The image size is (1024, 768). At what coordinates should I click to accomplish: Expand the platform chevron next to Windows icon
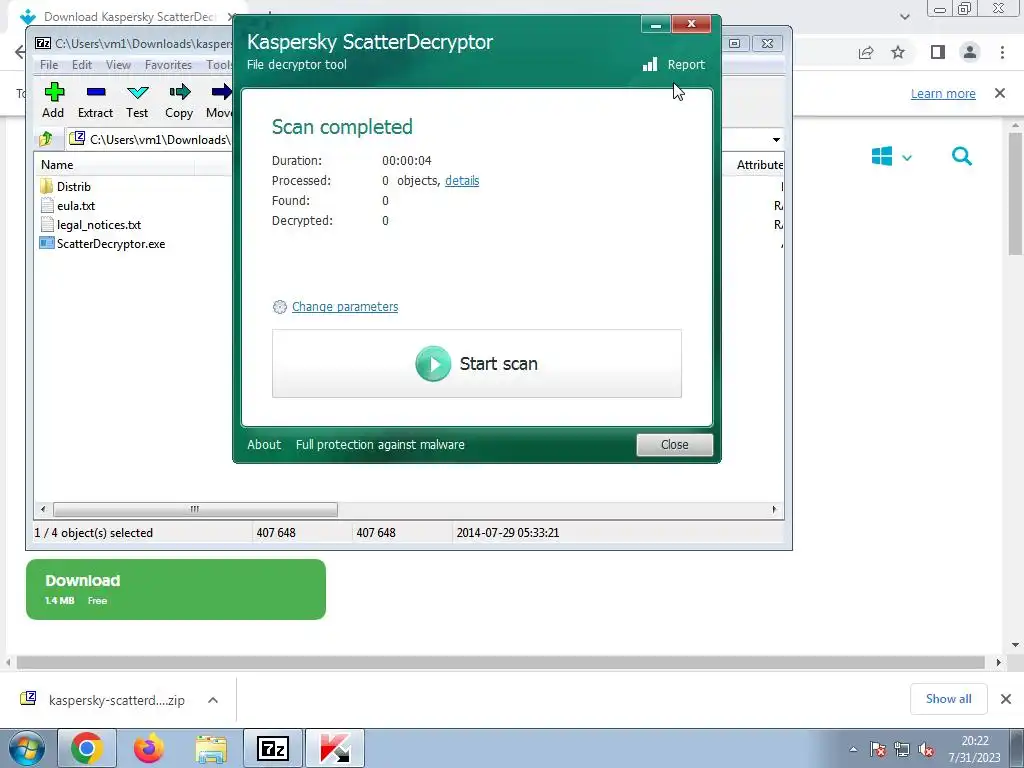coord(907,157)
